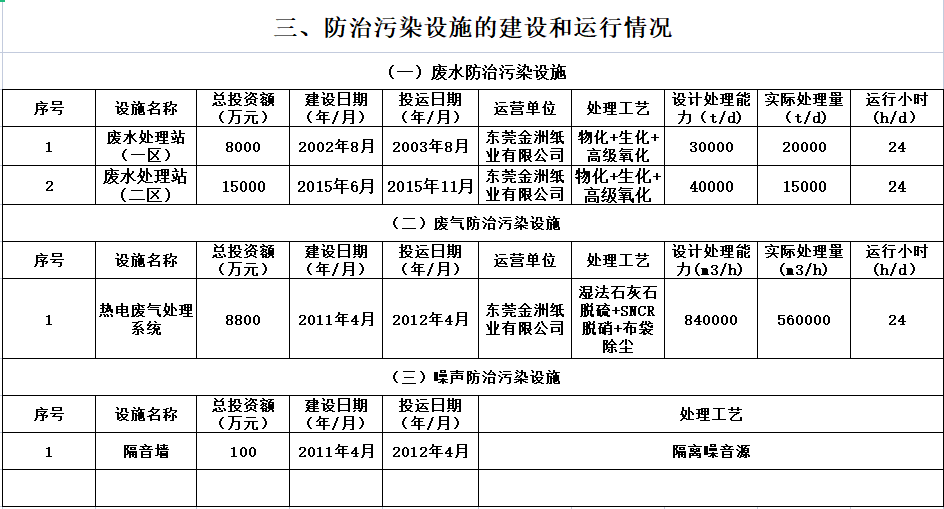
Task: Select the 2002年8月 construction date cell
Action: pyautogui.click(x=336, y=147)
